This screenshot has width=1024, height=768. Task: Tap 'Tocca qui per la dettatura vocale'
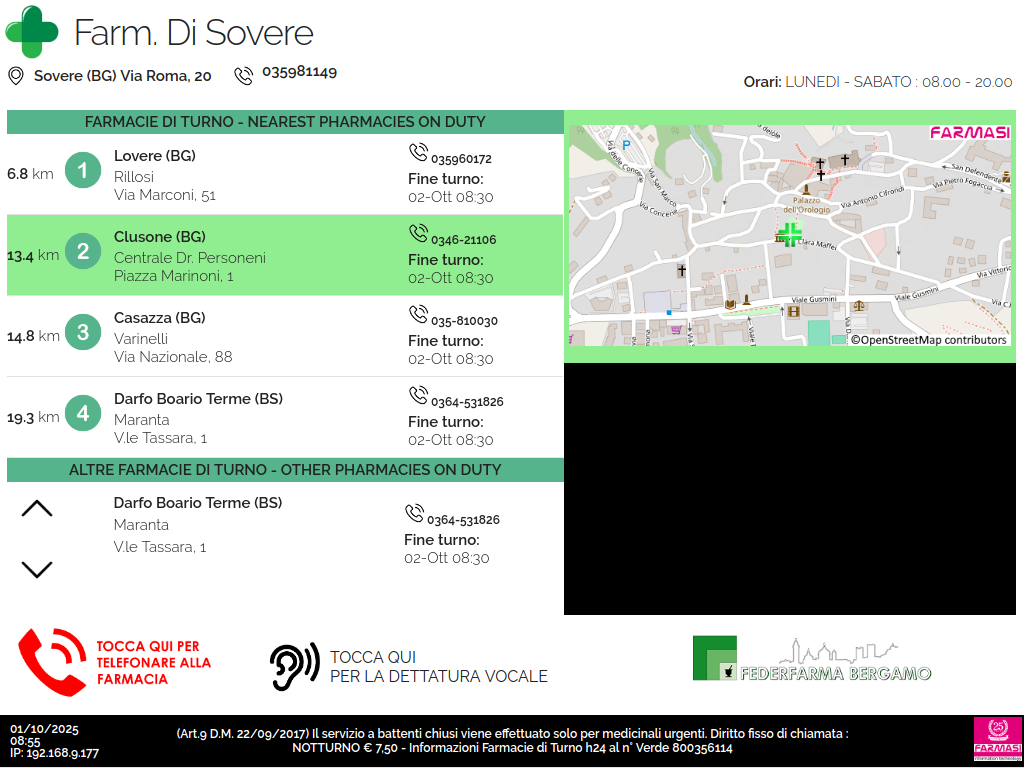tap(438, 667)
